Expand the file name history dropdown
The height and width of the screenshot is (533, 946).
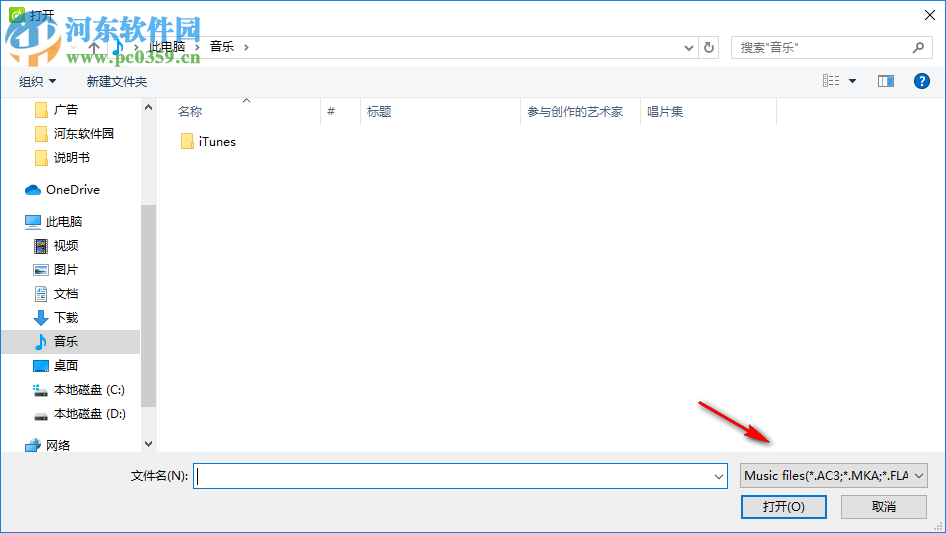click(719, 476)
